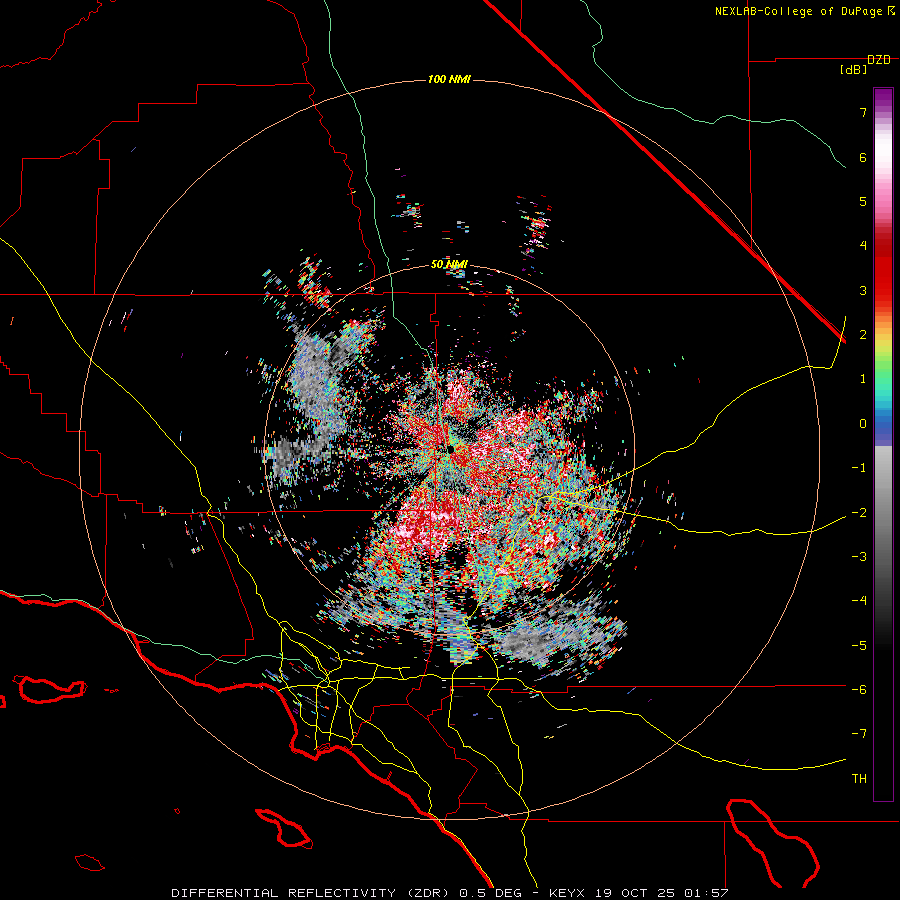Click the 6 value on the color scale

click(863, 157)
